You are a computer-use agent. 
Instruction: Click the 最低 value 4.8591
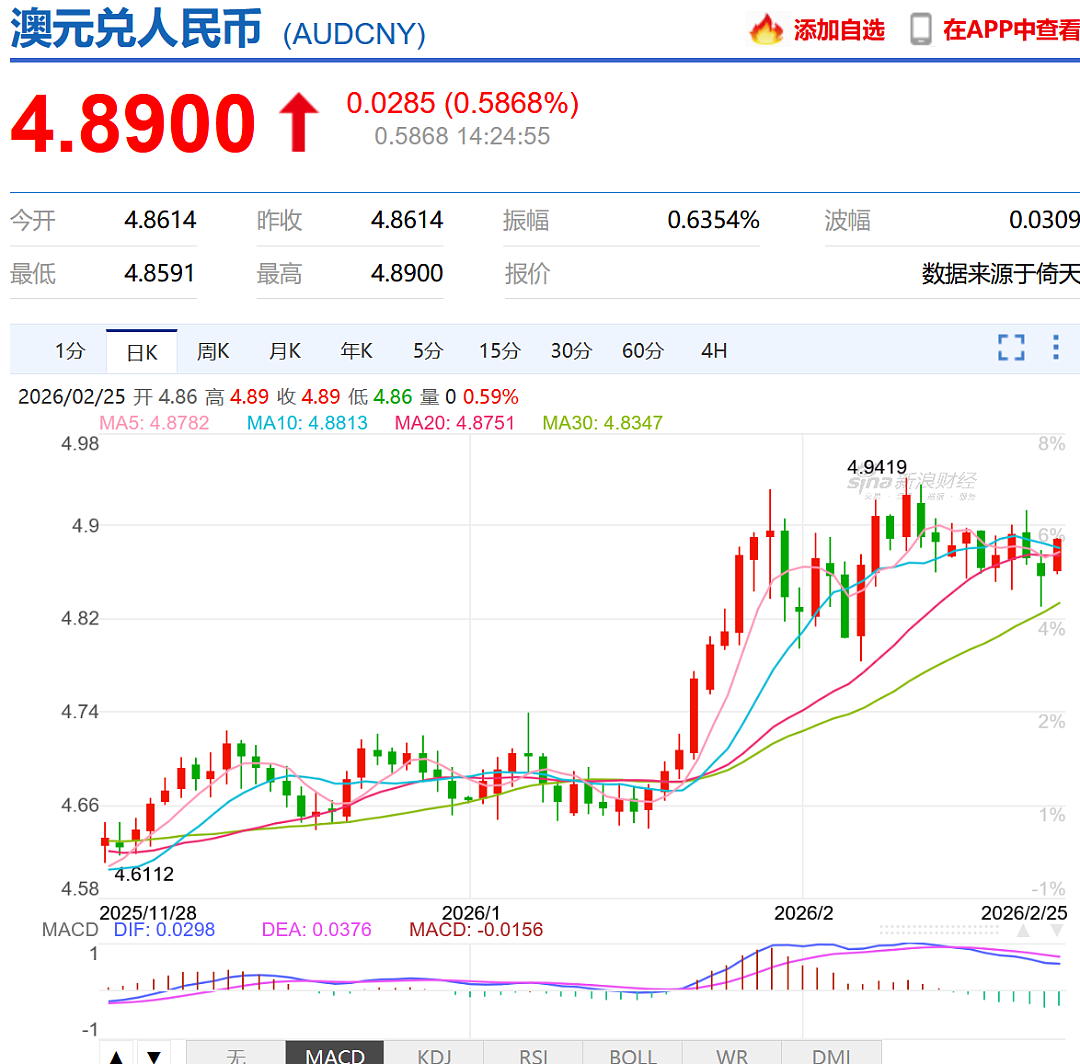click(x=160, y=273)
